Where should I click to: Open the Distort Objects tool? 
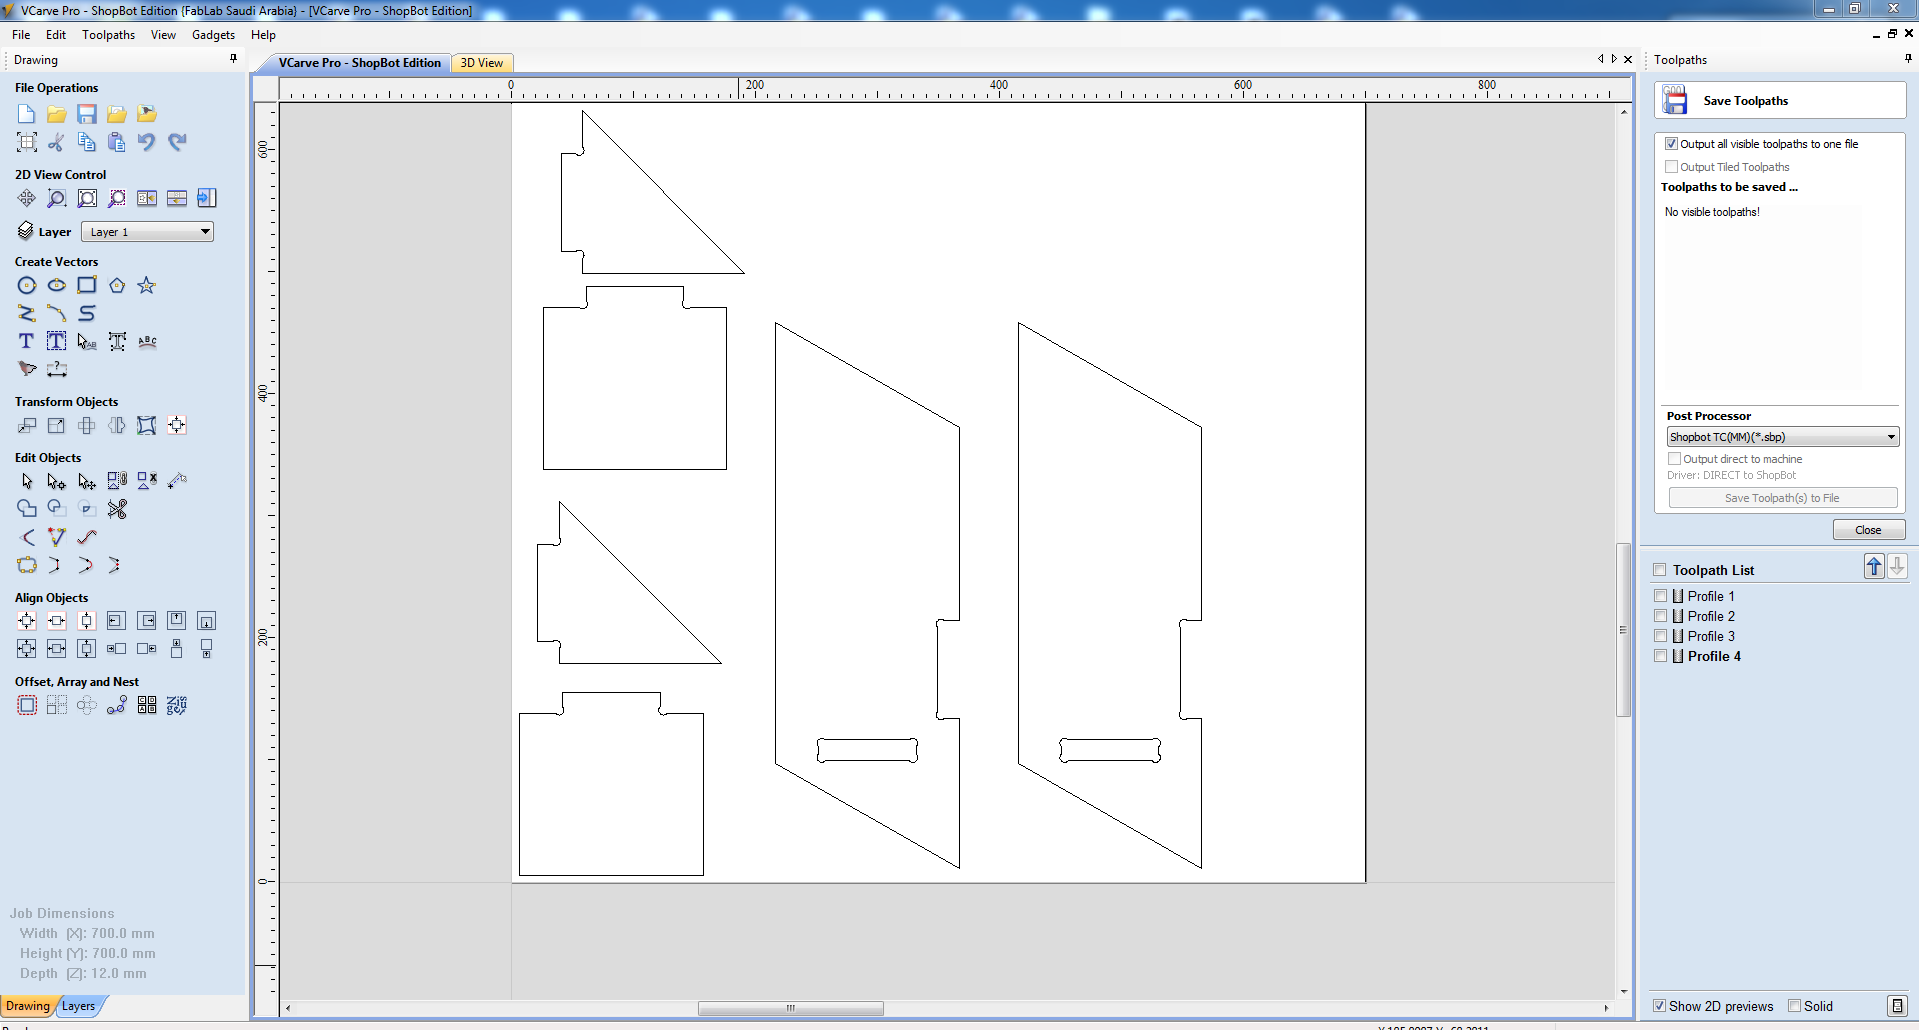click(x=147, y=426)
